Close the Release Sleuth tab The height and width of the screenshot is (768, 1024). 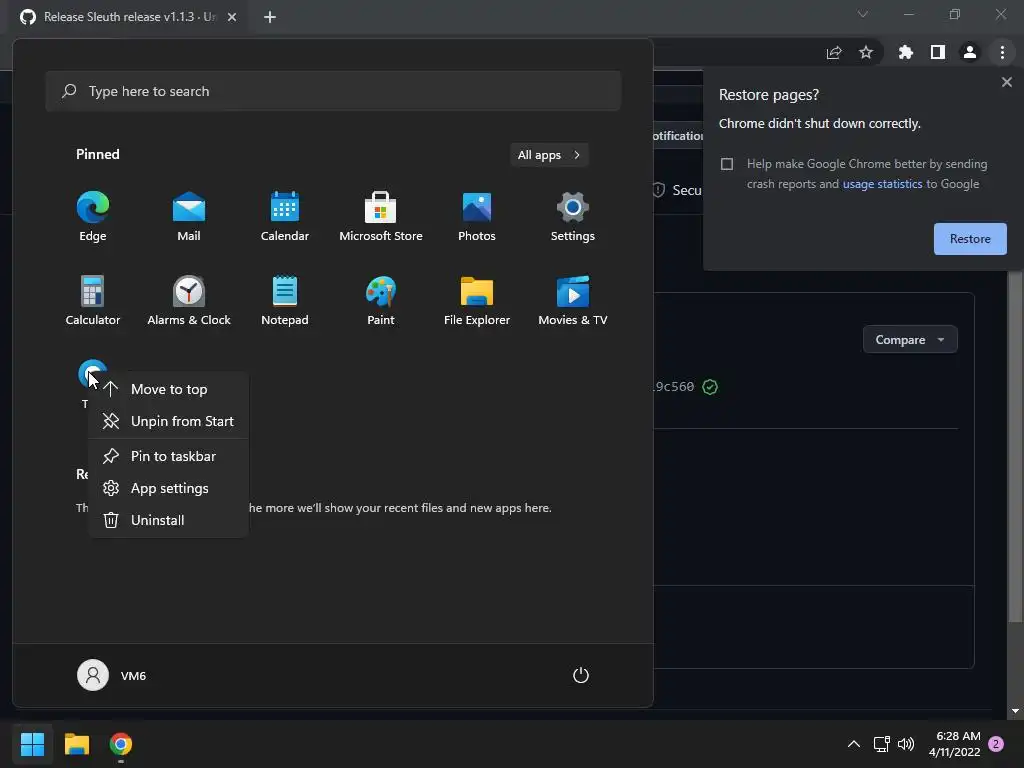click(232, 17)
